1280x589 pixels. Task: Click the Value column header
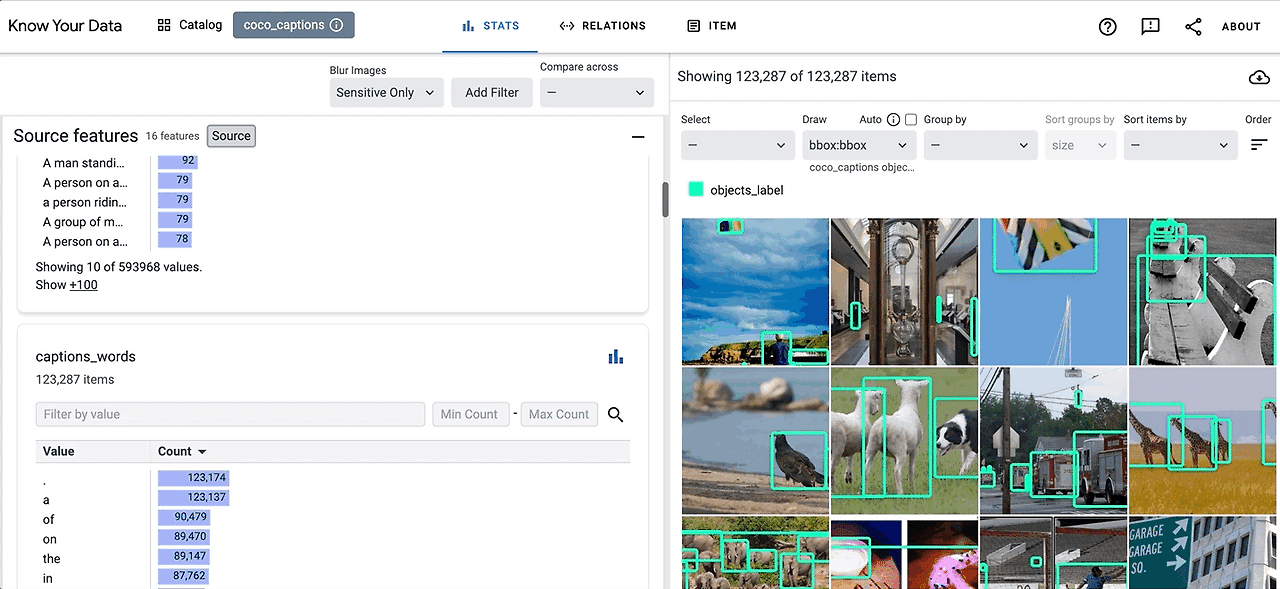[58, 451]
